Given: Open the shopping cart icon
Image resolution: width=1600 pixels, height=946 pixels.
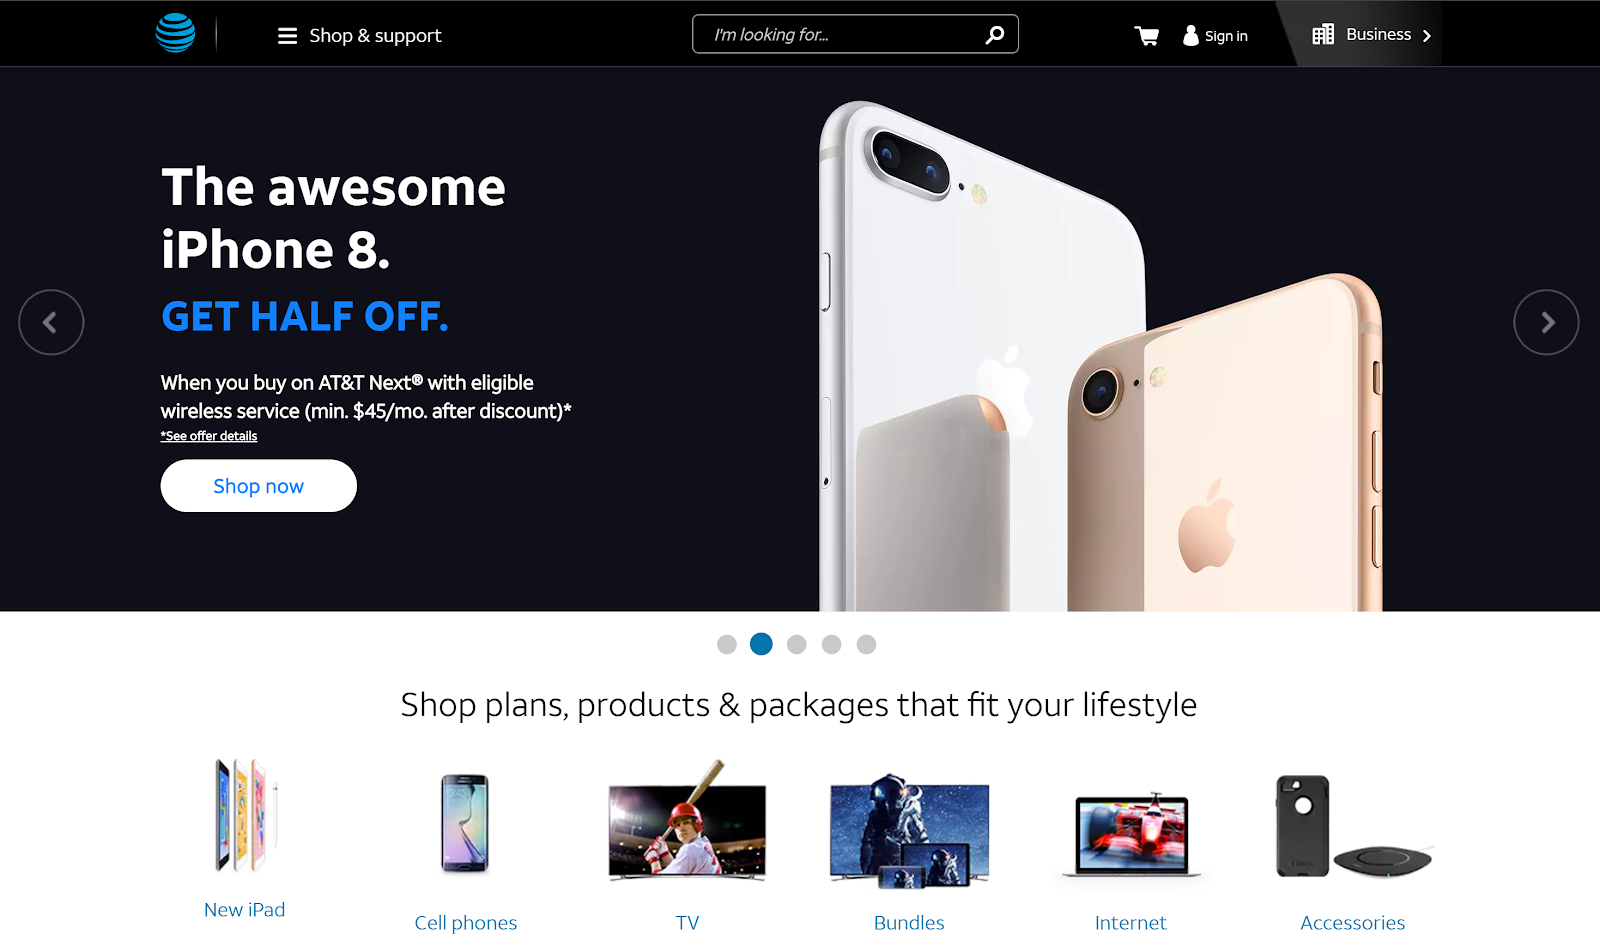Looking at the screenshot, I should point(1147,36).
